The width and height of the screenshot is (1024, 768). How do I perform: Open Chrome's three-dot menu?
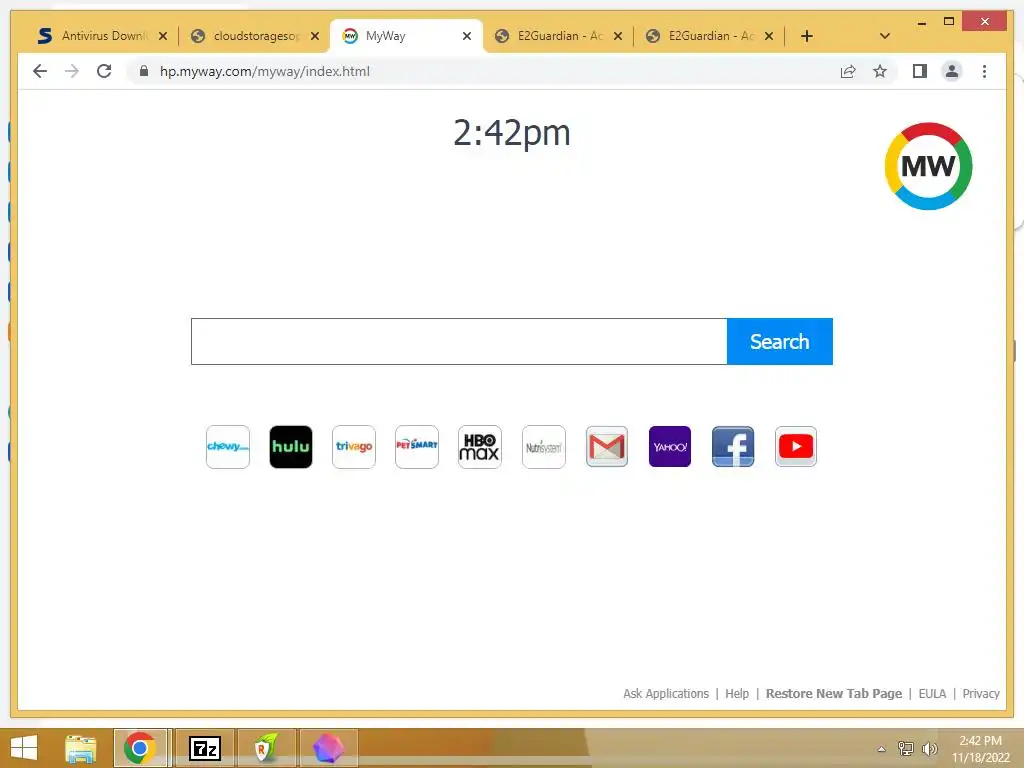coord(984,71)
